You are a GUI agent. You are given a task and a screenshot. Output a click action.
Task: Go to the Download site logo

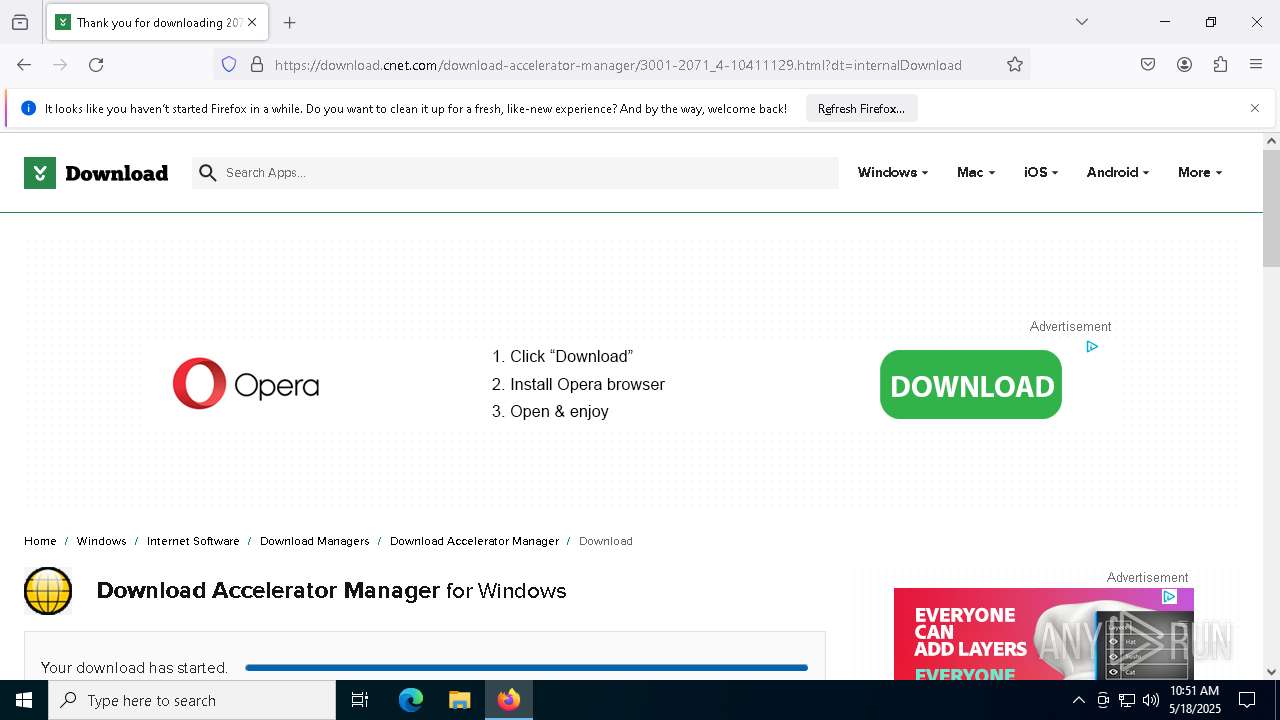coord(96,173)
